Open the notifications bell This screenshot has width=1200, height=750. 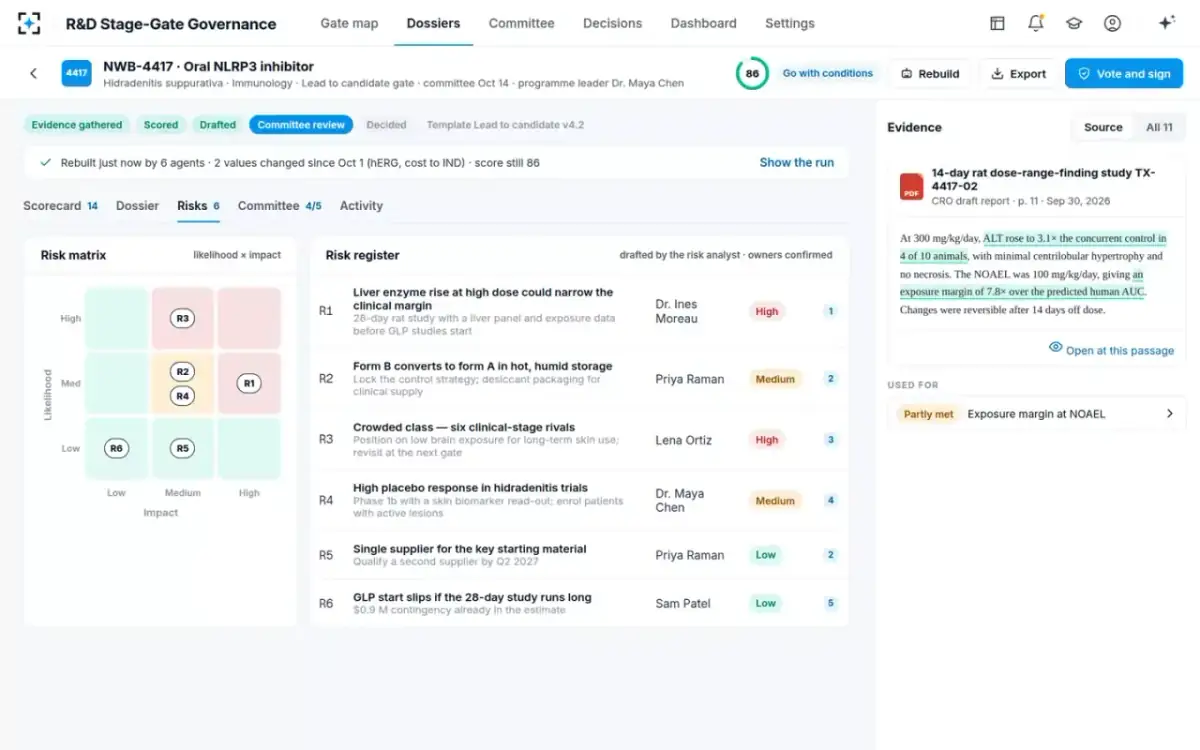click(1036, 23)
